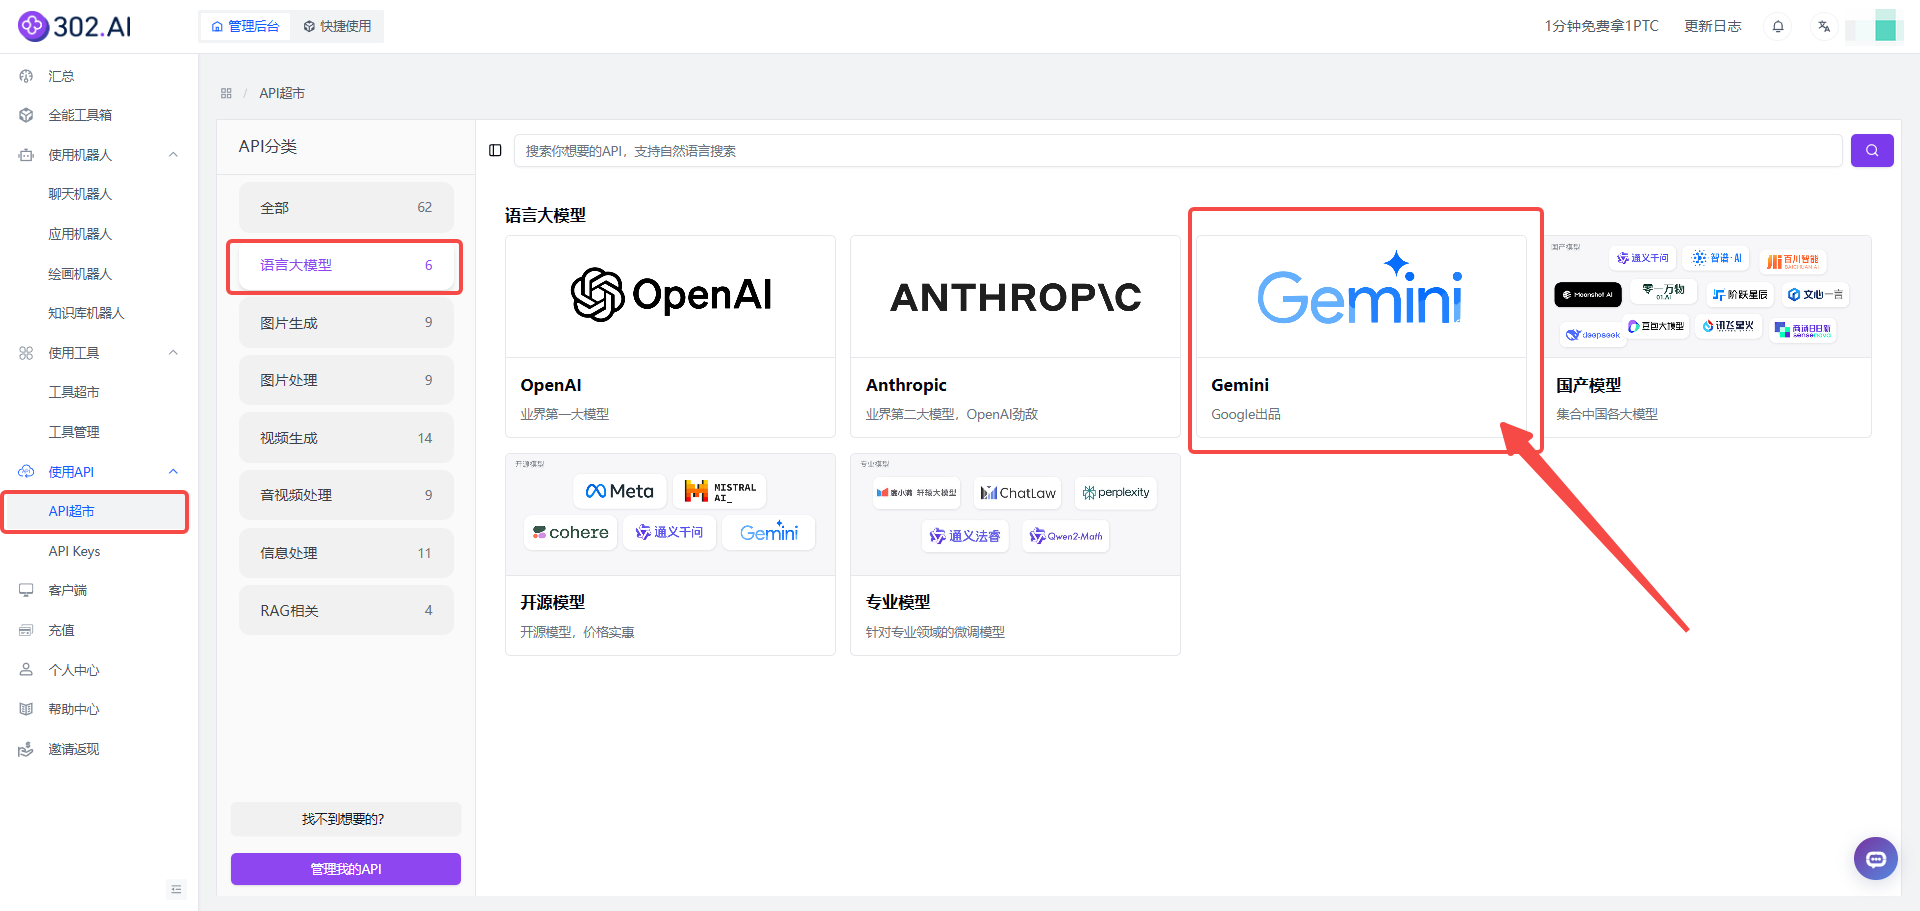Viewport: 1920px width, 911px height.
Task: Select the 音视频处理 category
Action: [x=346, y=495]
